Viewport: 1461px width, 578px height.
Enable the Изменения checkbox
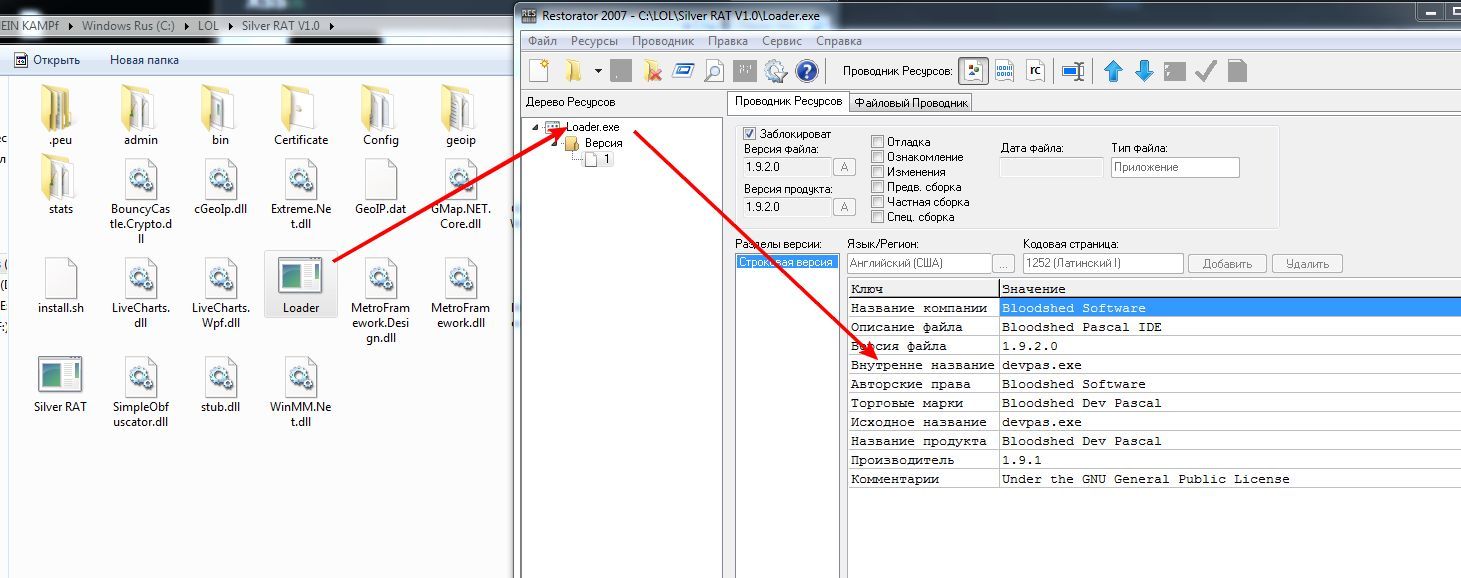coord(877,172)
